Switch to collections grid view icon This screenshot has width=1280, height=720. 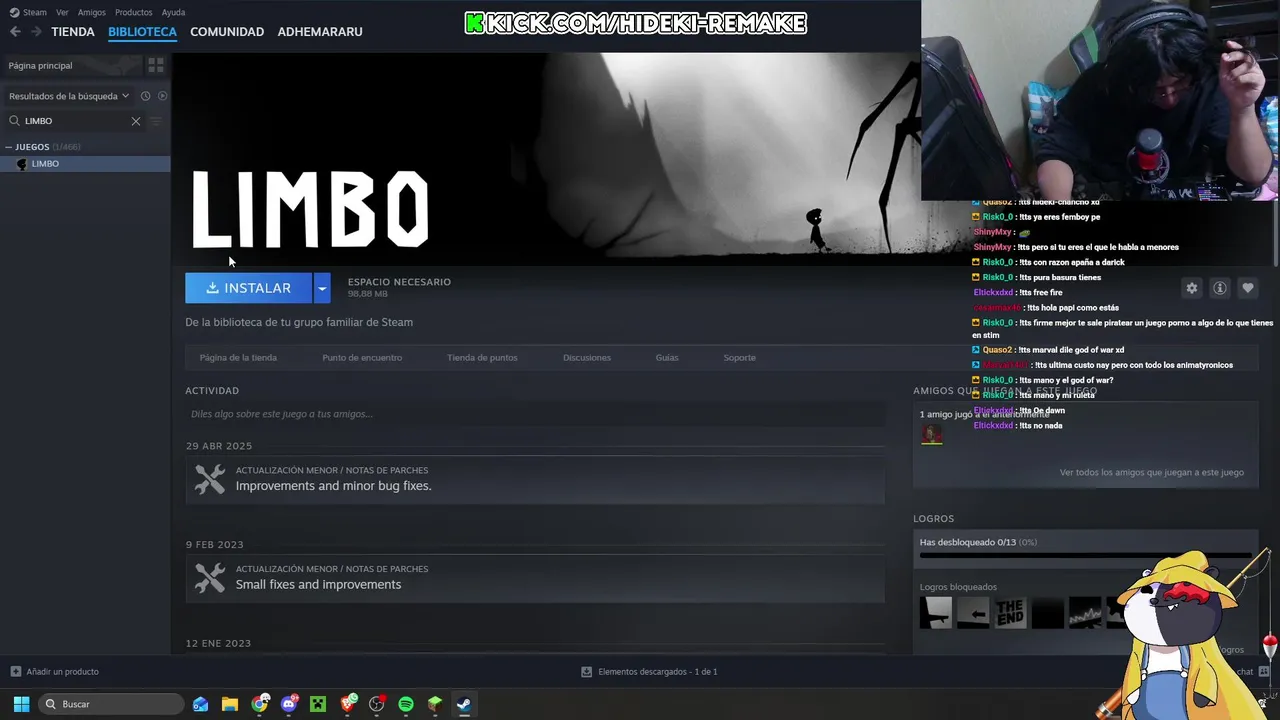[x=156, y=65]
